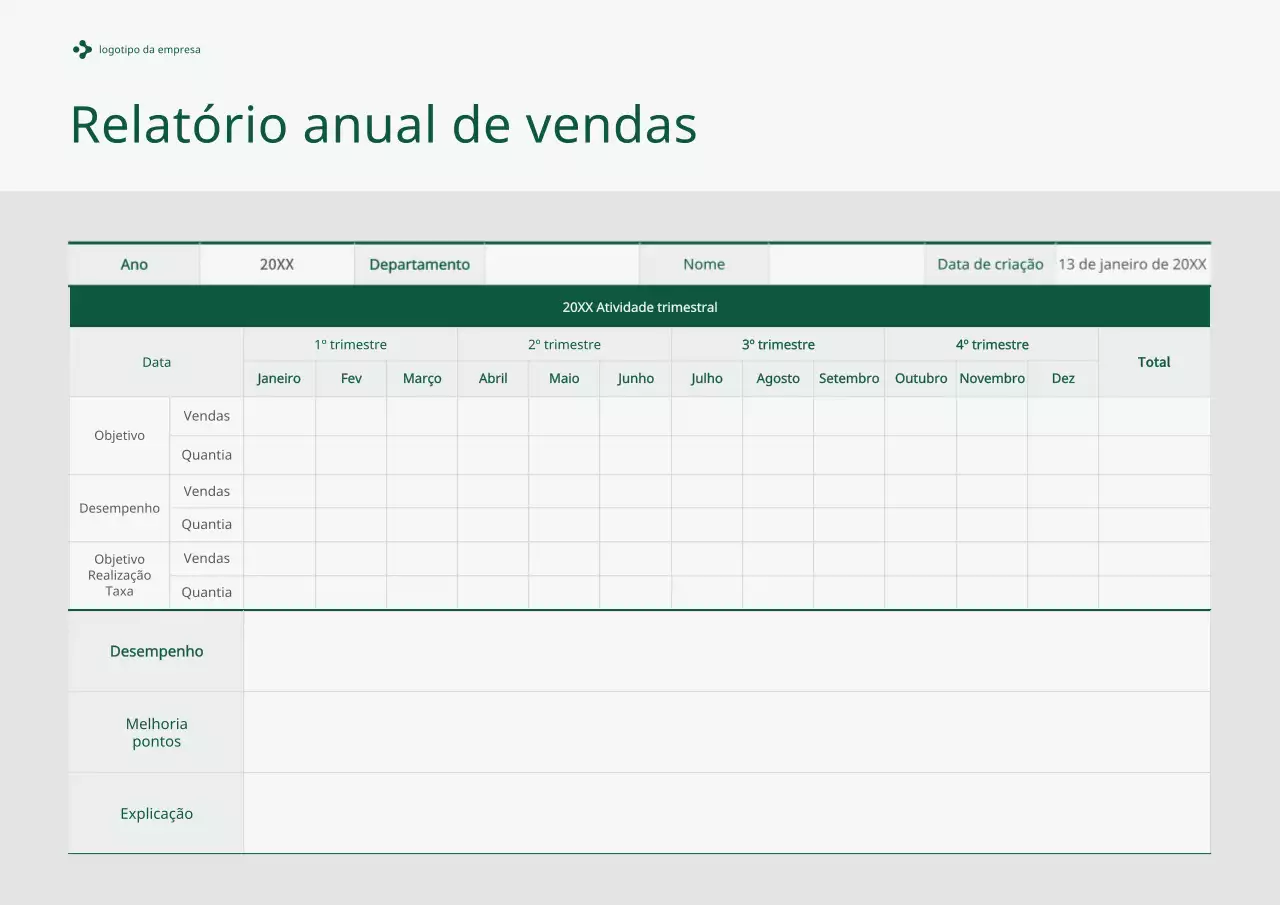1280x905 pixels.
Task: Click 'Objetivo Realização Taxa' group label
Action: pos(119,575)
